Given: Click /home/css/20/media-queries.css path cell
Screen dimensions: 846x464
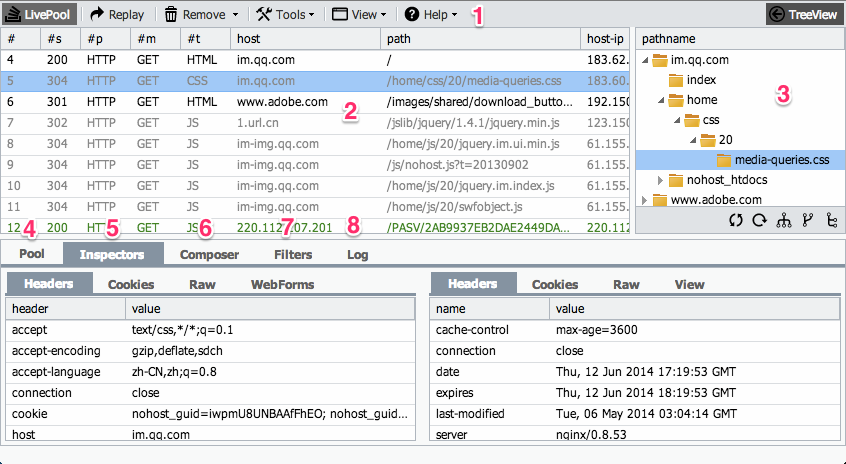Looking at the screenshot, I should (480, 81).
